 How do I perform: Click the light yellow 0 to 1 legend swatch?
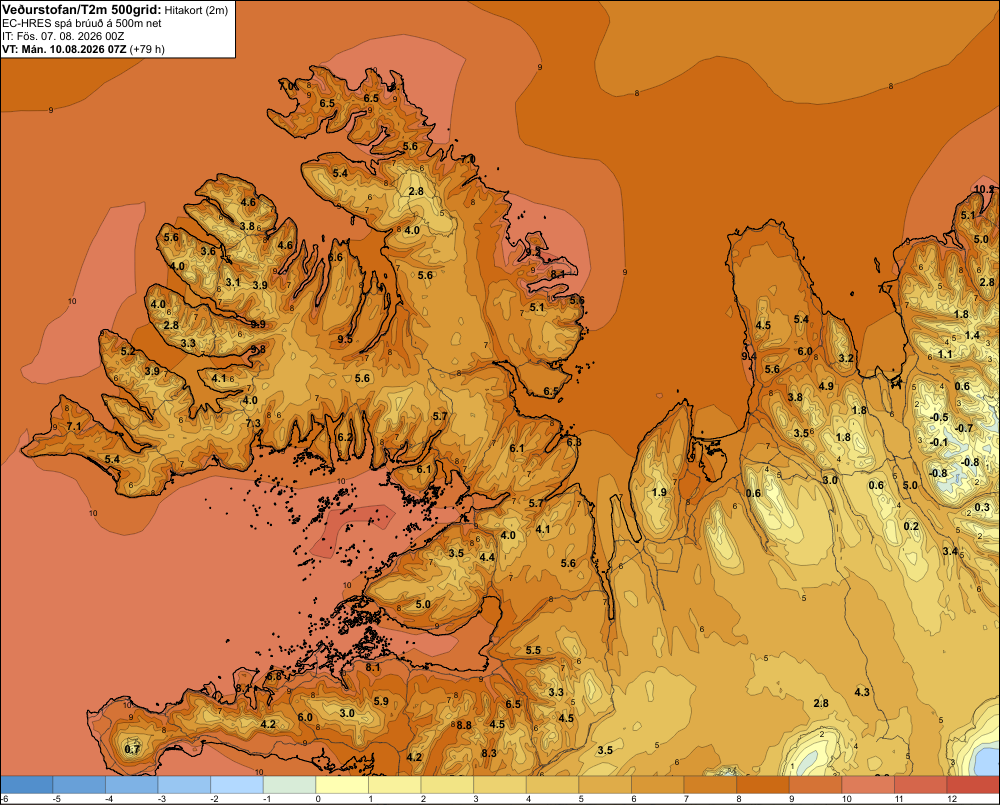pos(342,785)
